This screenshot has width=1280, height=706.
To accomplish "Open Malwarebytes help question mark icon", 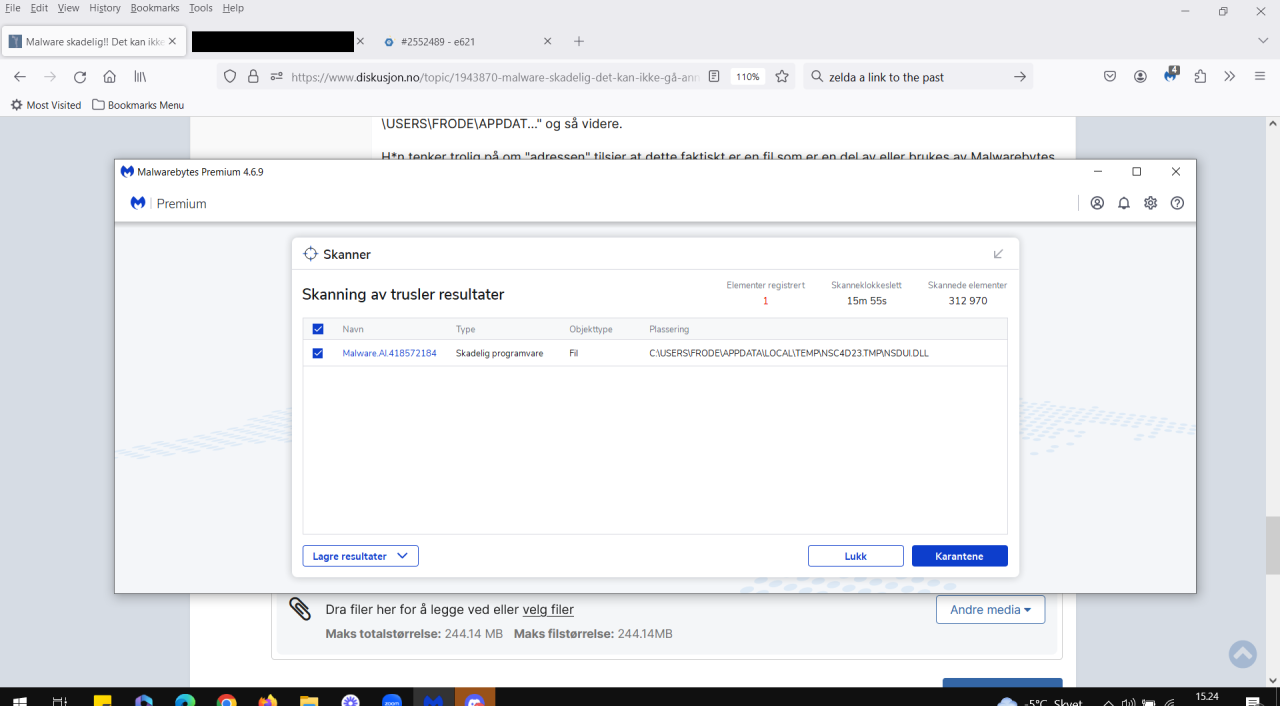I will [x=1177, y=203].
